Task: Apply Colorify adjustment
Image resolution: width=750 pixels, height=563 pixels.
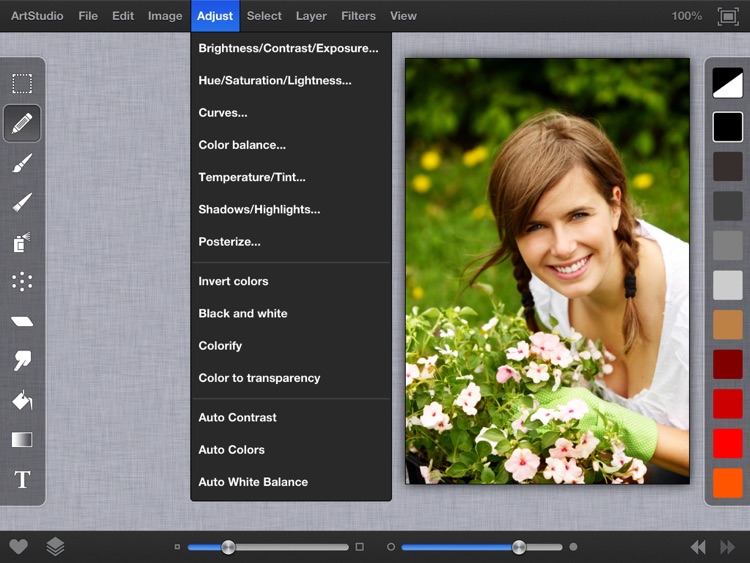Action: click(291, 346)
